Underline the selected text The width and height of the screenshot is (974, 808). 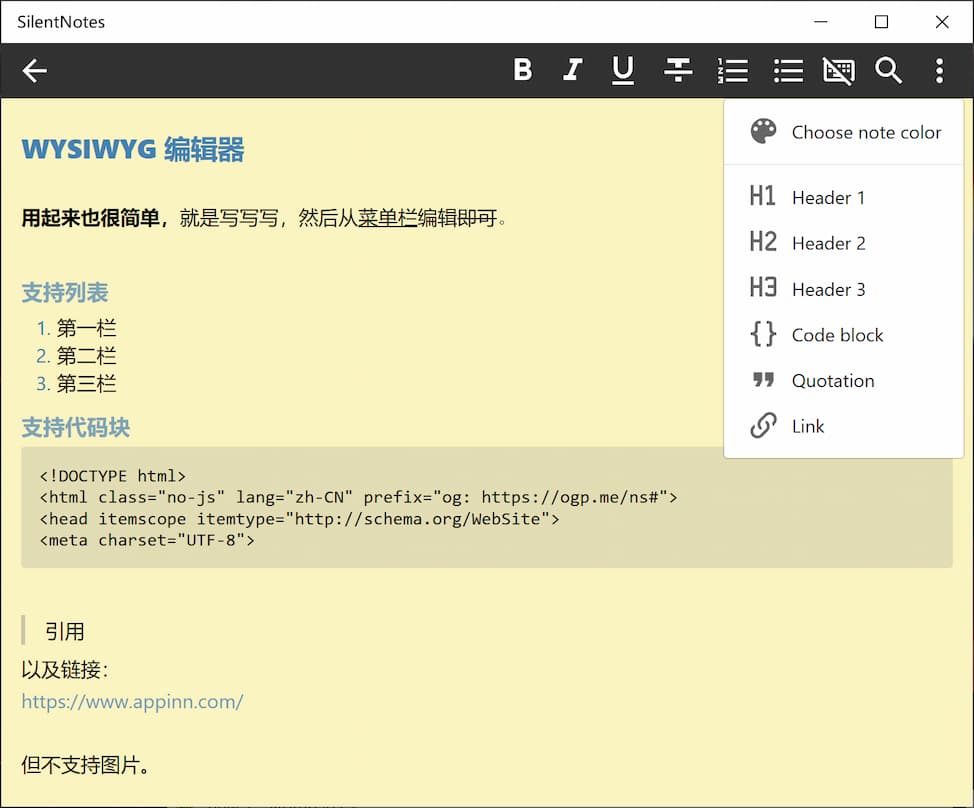(x=622, y=70)
